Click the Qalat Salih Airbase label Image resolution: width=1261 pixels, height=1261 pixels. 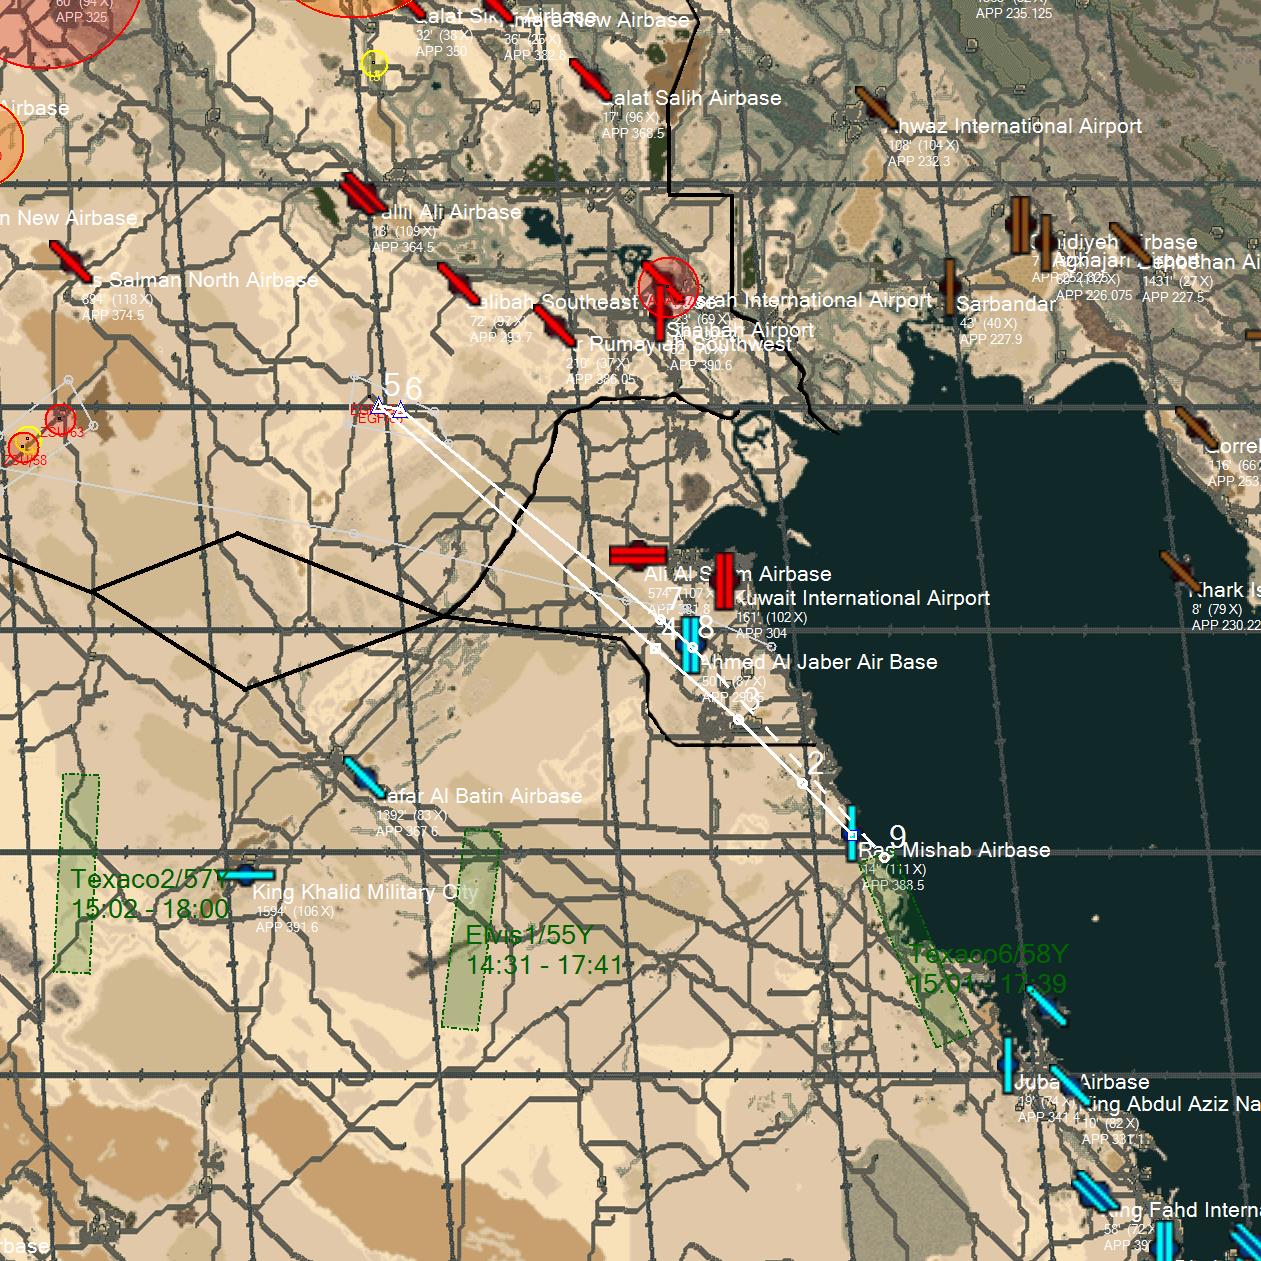coord(691,98)
